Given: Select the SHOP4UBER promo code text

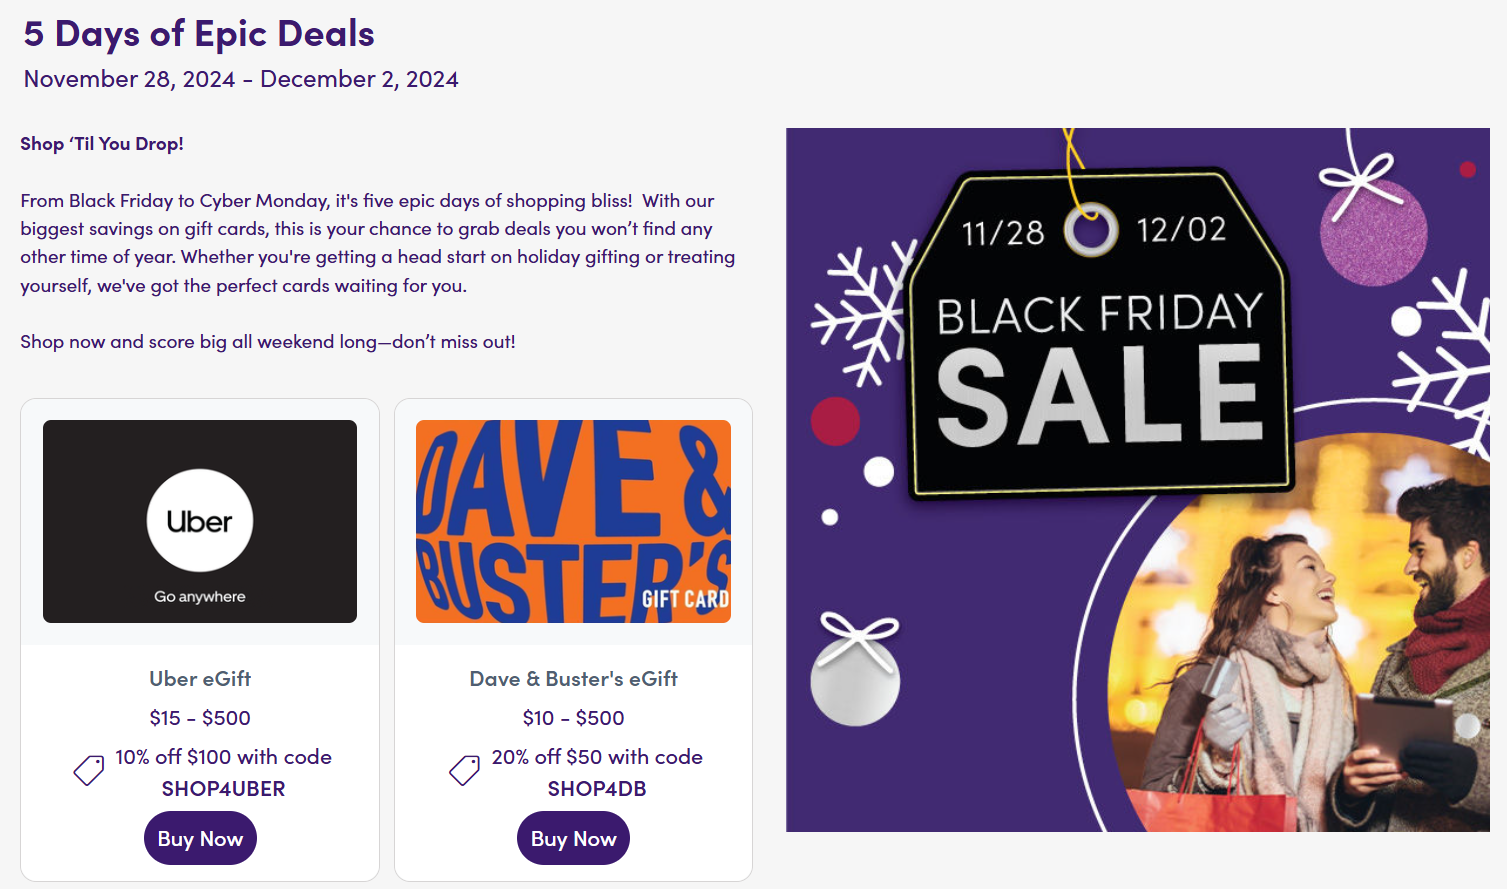Looking at the screenshot, I should pos(223,789).
